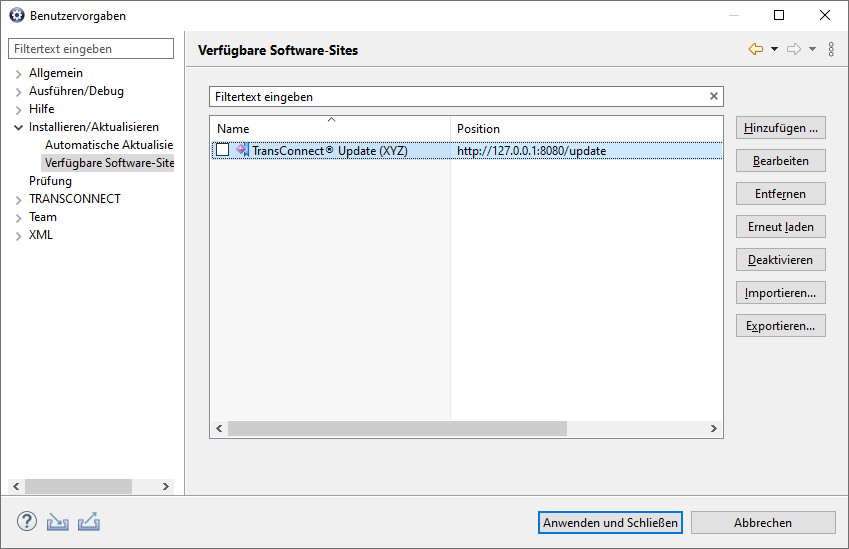Viewport: 849px width, 549px height.
Task: Expand the TRANSCONNECT tree node
Action: point(18,200)
